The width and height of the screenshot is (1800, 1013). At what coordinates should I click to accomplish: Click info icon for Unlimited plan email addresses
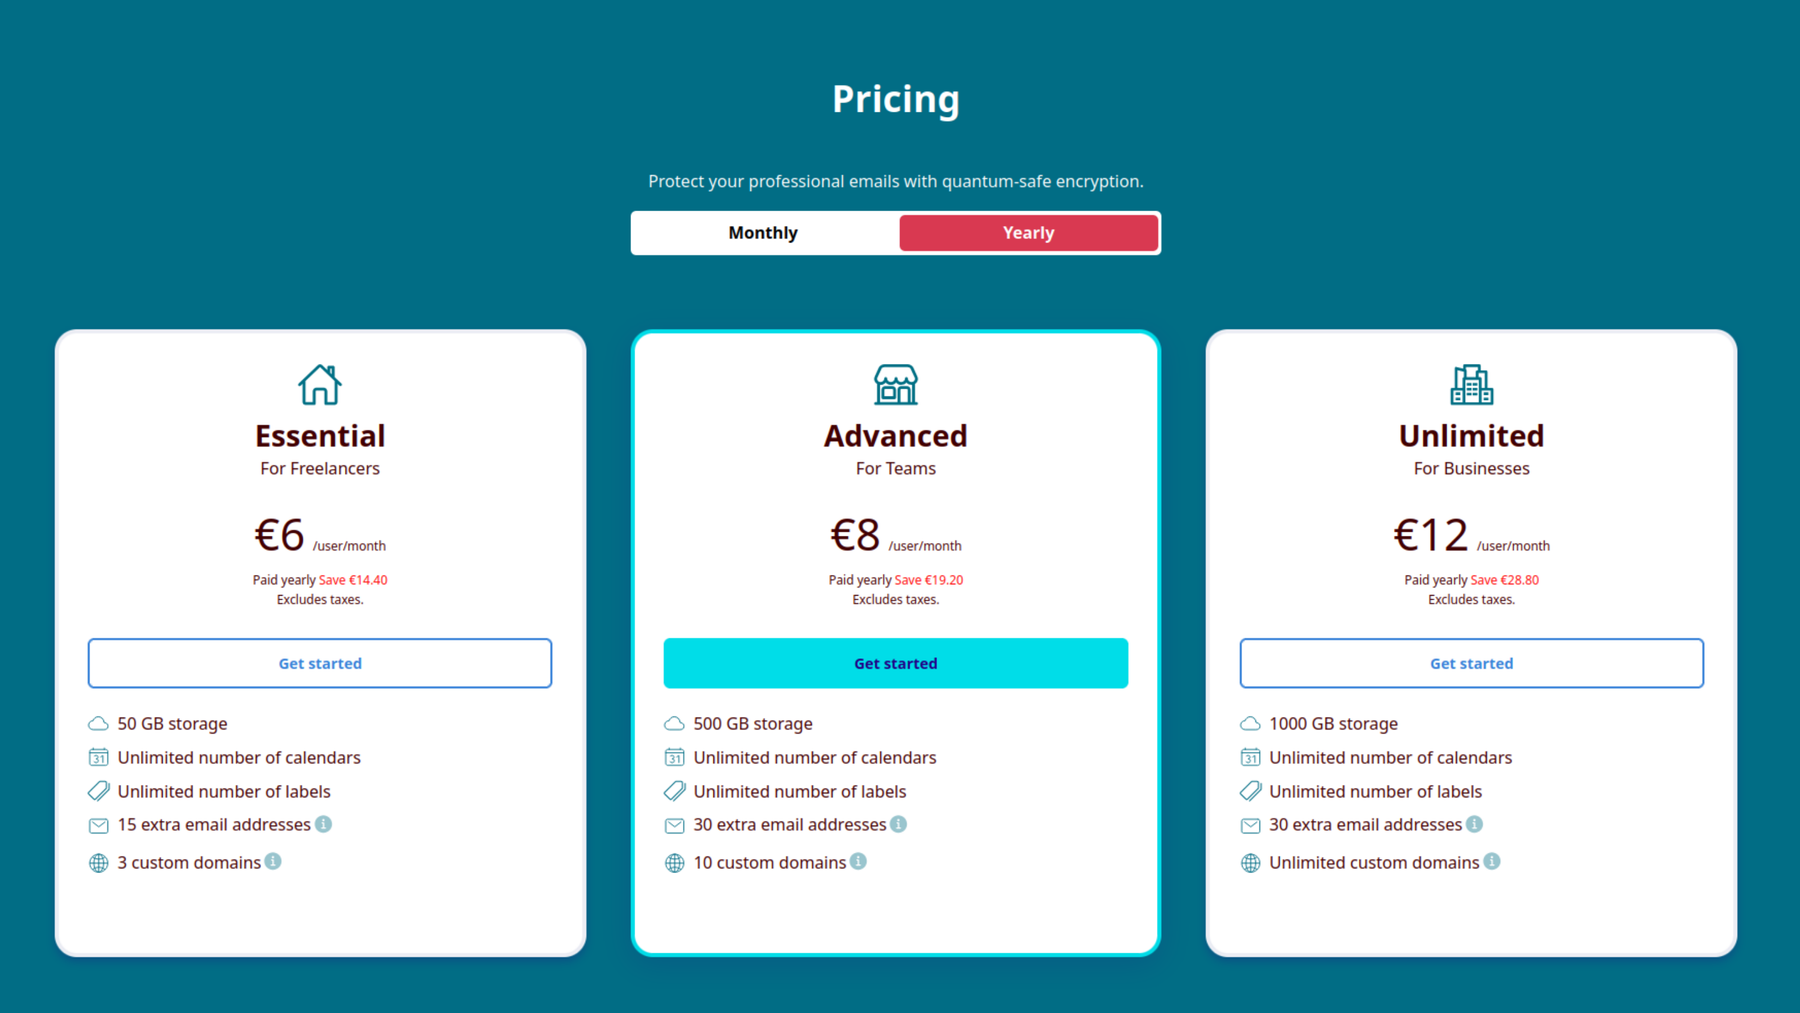pyautogui.click(x=1475, y=824)
